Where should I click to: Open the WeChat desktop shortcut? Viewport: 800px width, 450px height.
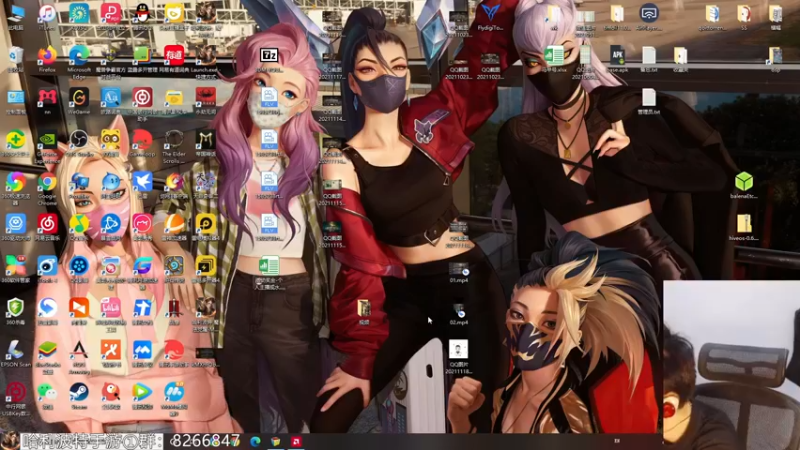pos(47,396)
